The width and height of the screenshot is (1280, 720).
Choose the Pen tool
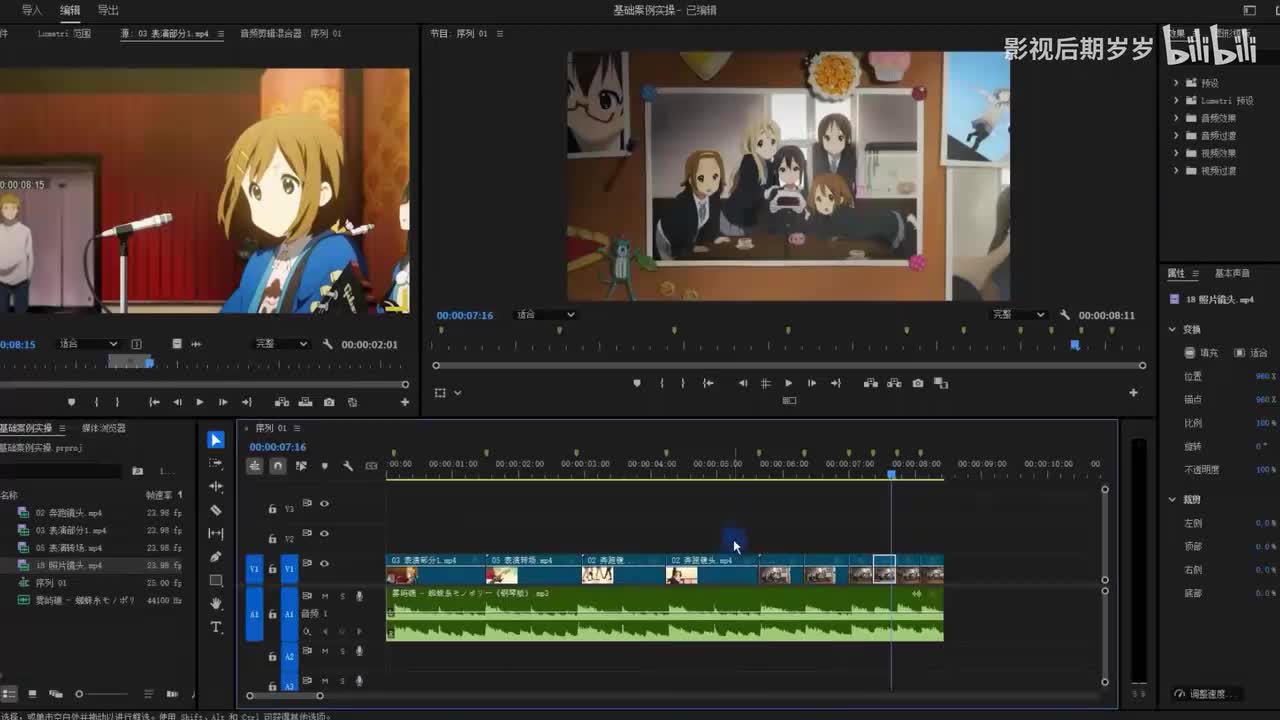pyautogui.click(x=216, y=557)
